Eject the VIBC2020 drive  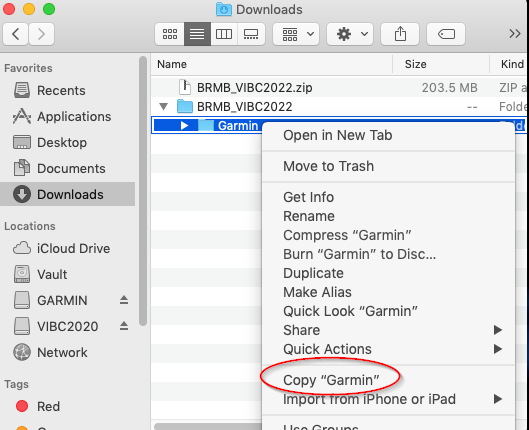(124, 326)
